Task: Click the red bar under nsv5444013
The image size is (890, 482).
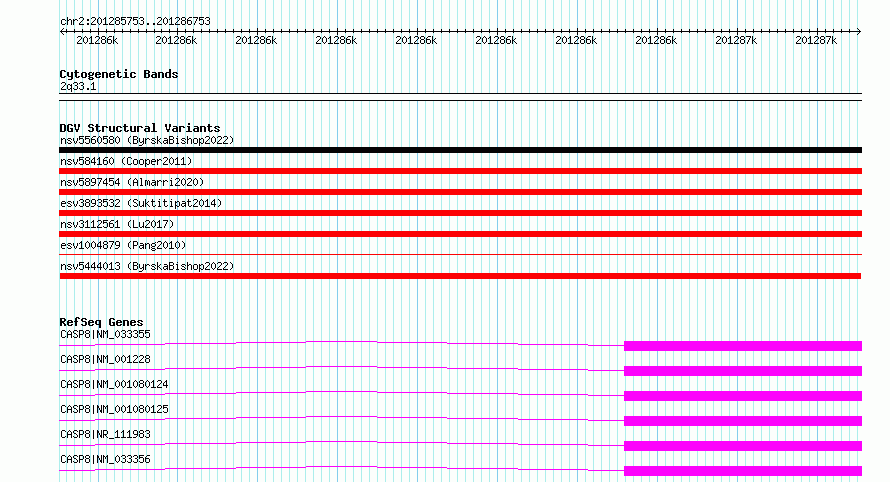Action: pos(460,276)
